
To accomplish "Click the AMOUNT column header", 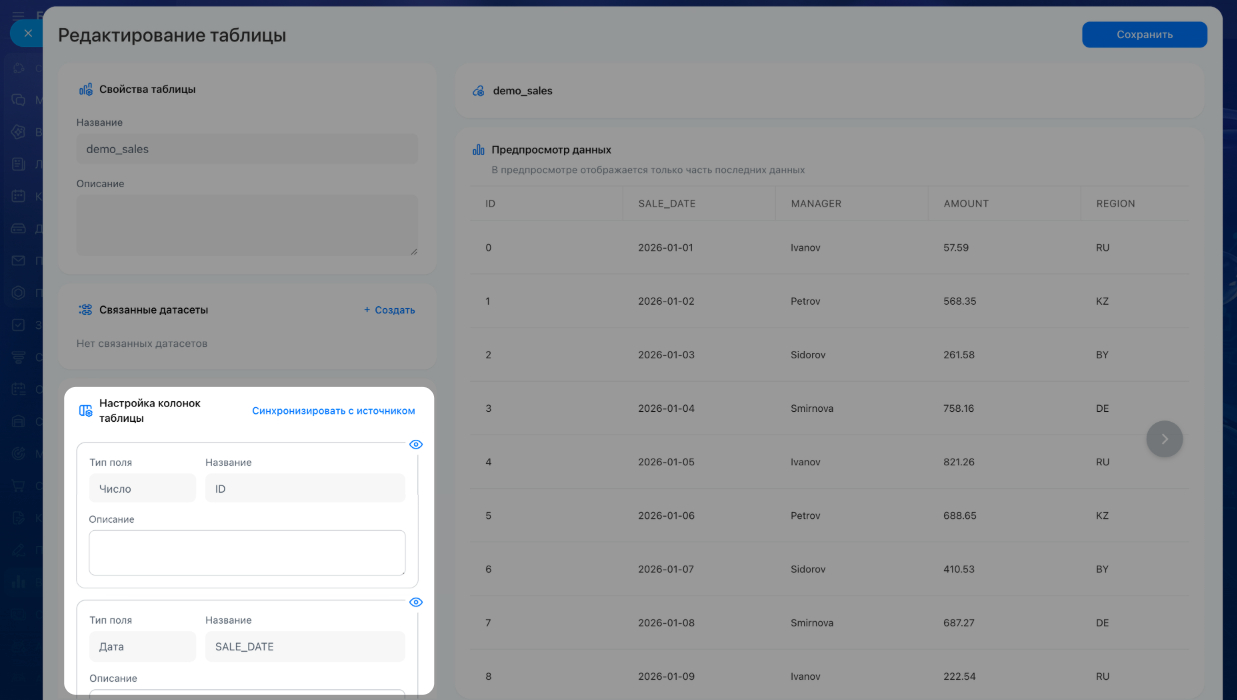I will pyautogui.click(x=966, y=204).
